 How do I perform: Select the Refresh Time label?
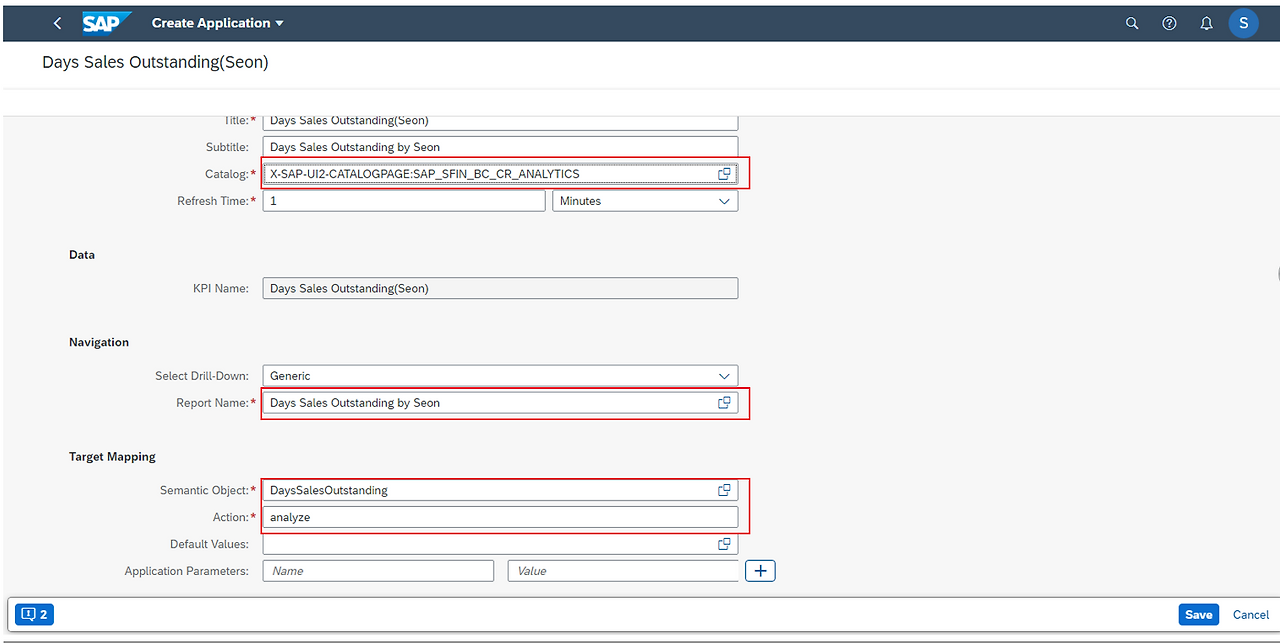point(213,201)
